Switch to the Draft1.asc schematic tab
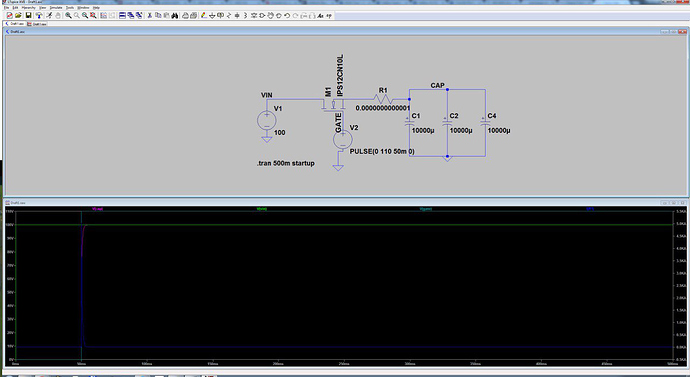Image resolution: width=690 pixels, height=377 pixels. tap(15, 24)
